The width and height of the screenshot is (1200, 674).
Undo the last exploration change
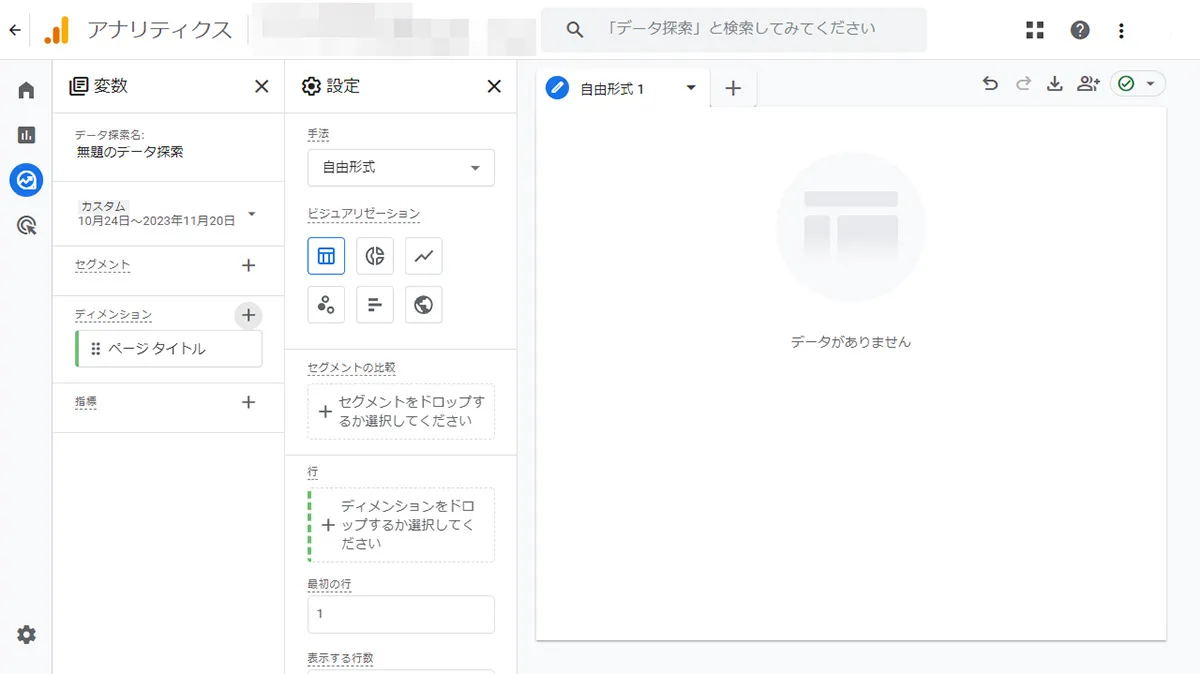990,84
